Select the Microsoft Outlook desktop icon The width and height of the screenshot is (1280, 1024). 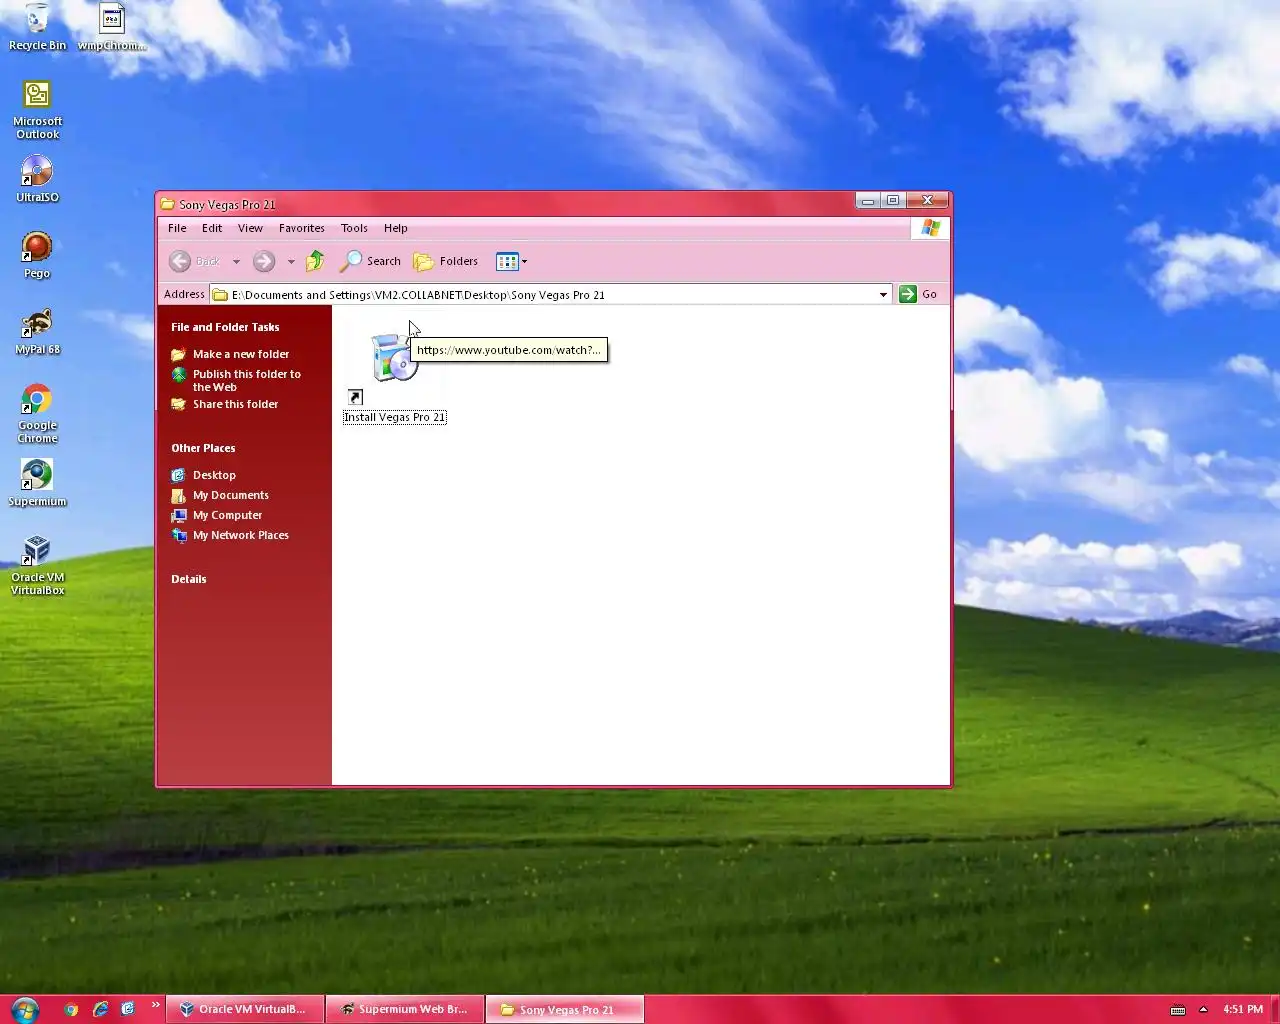pyautogui.click(x=37, y=110)
